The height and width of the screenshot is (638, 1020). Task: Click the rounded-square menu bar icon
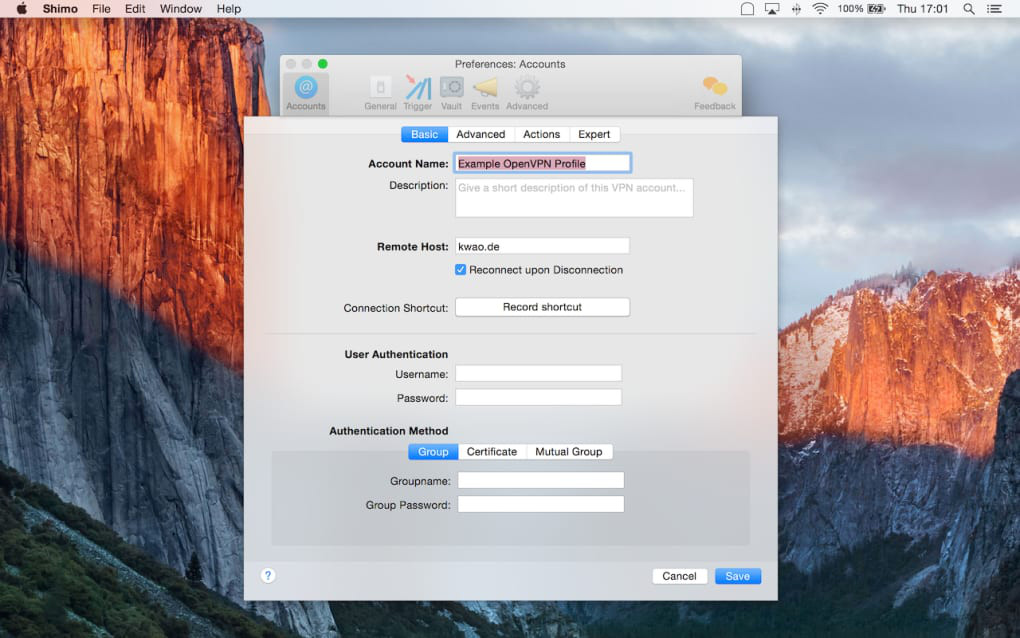point(747,8)
